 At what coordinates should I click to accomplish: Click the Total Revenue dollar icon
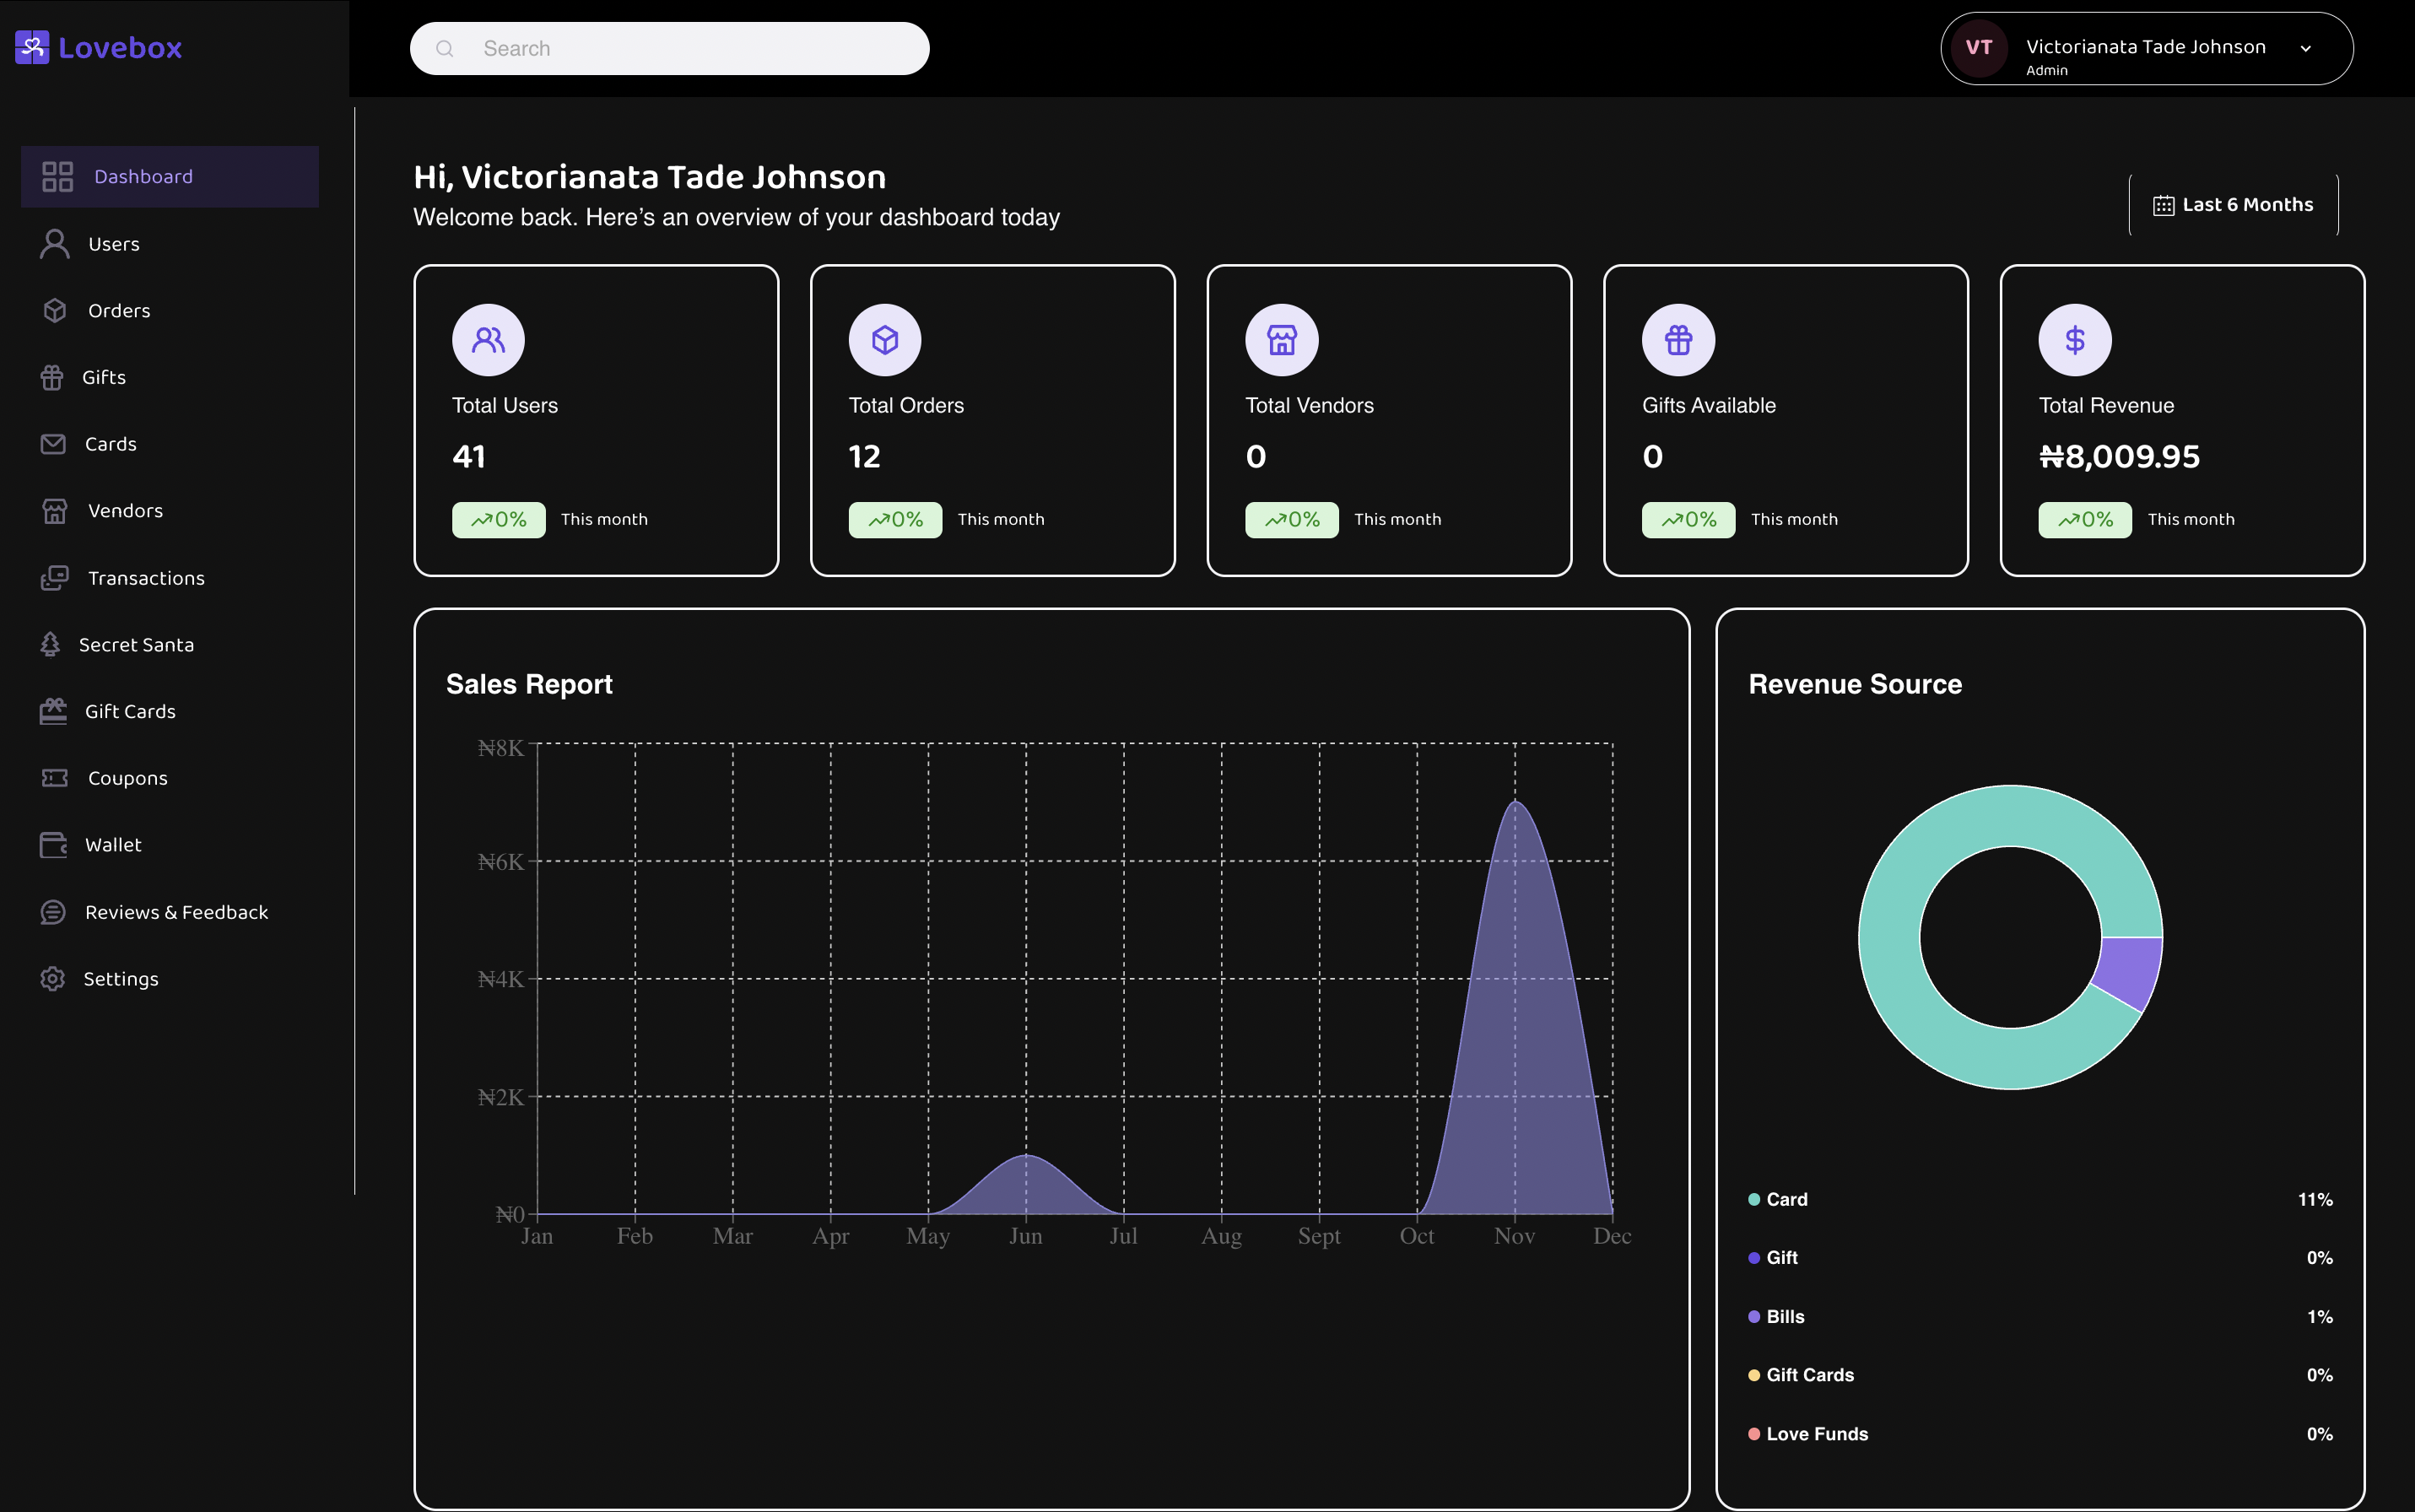pos(2074,340)
